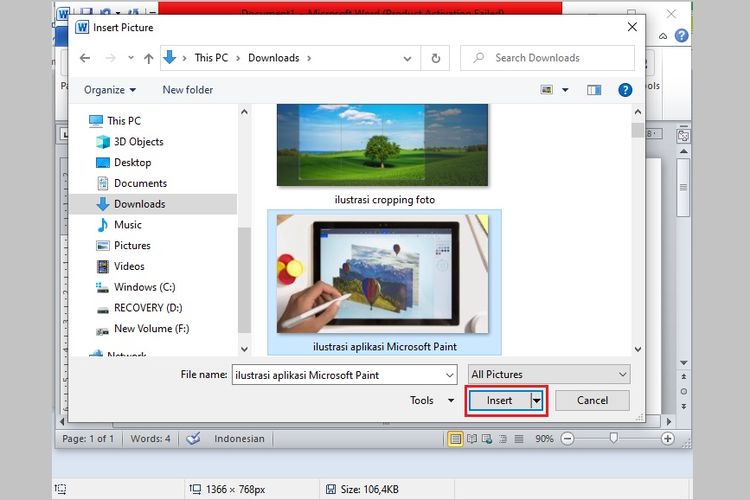Viewport: 750px width, 500px height.
Task: Refresh the Downloads folder listing
Action: (x=435, y=58)
